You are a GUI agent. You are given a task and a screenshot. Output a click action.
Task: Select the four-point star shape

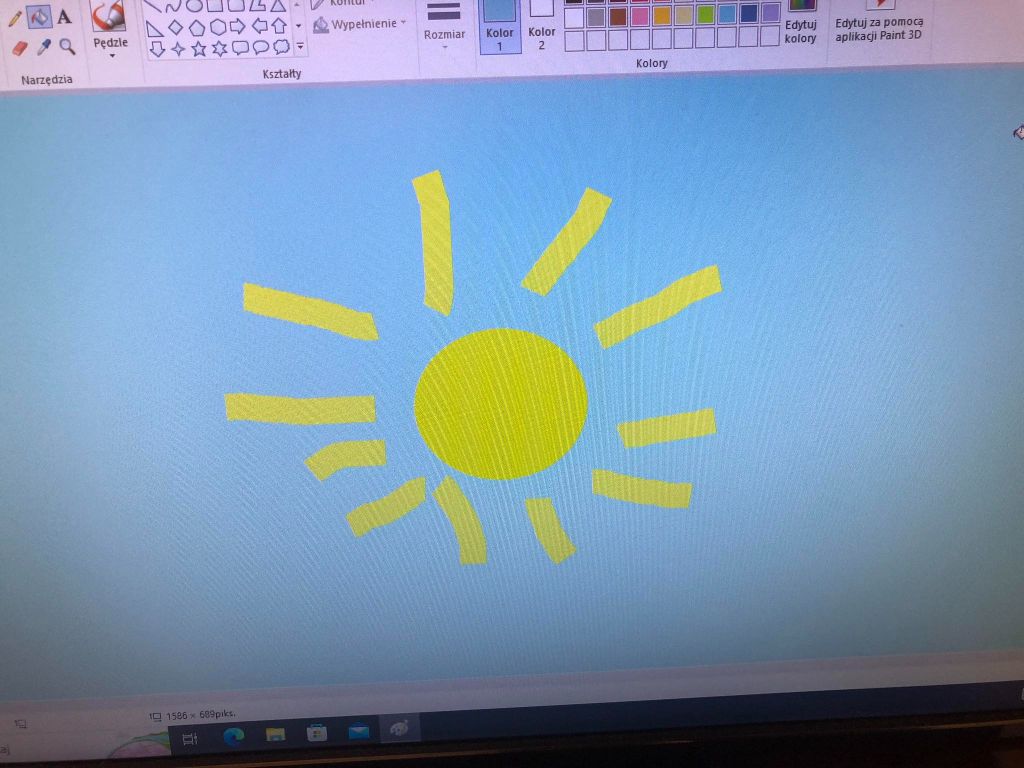tap(178, 49)
